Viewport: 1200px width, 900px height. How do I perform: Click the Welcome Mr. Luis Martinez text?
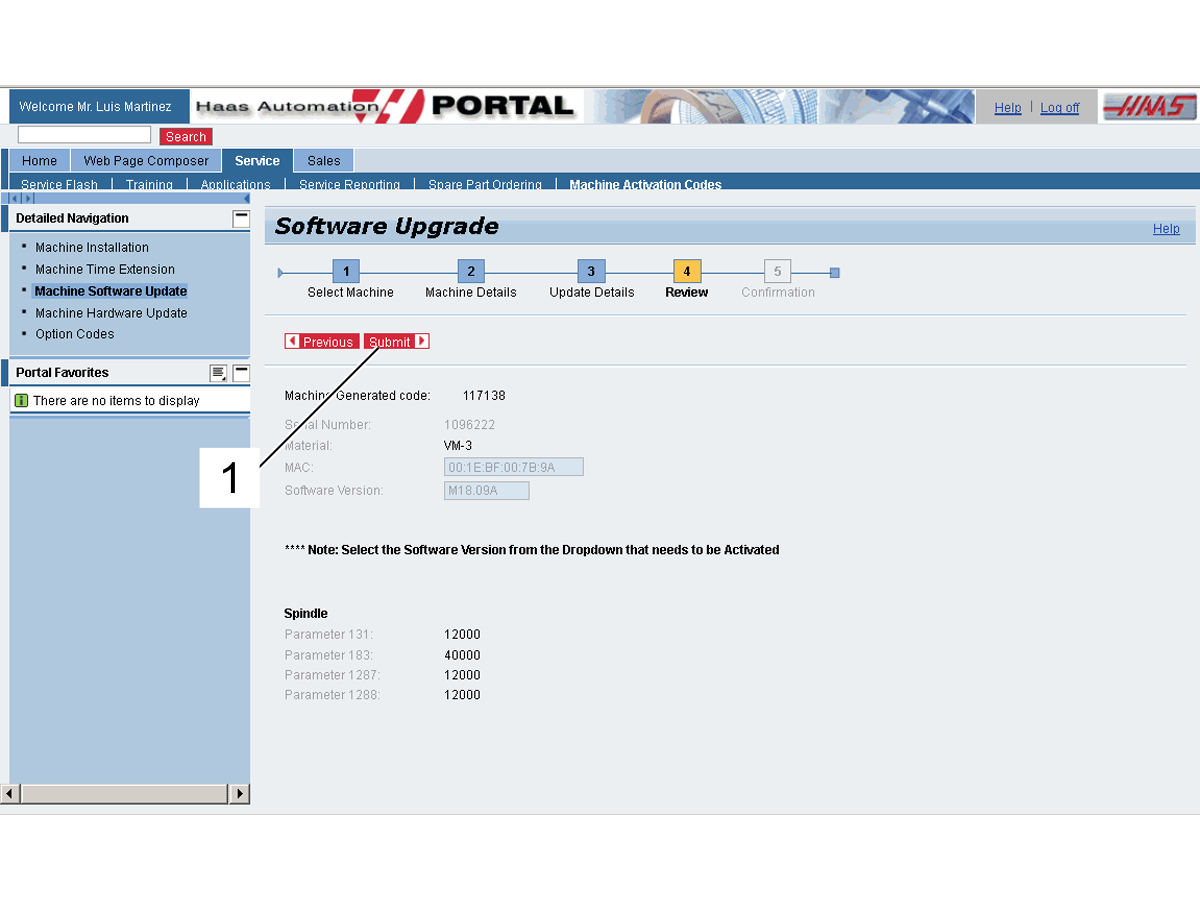click(x=95, y=107)
